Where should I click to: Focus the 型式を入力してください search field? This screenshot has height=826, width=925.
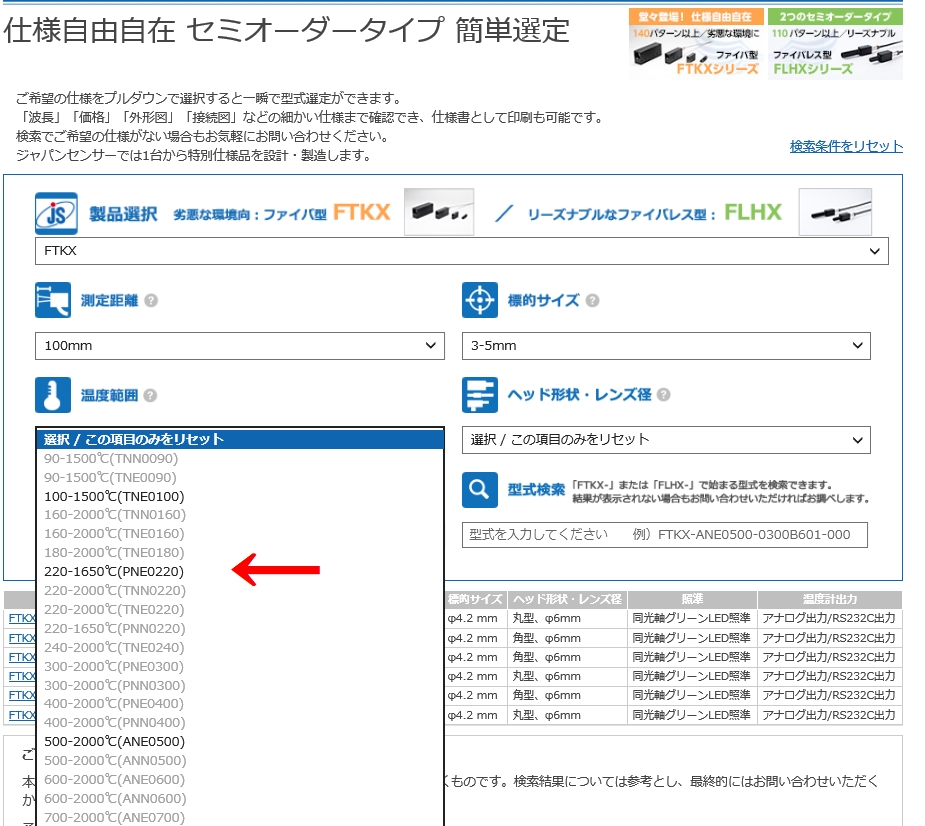(664, 535)
